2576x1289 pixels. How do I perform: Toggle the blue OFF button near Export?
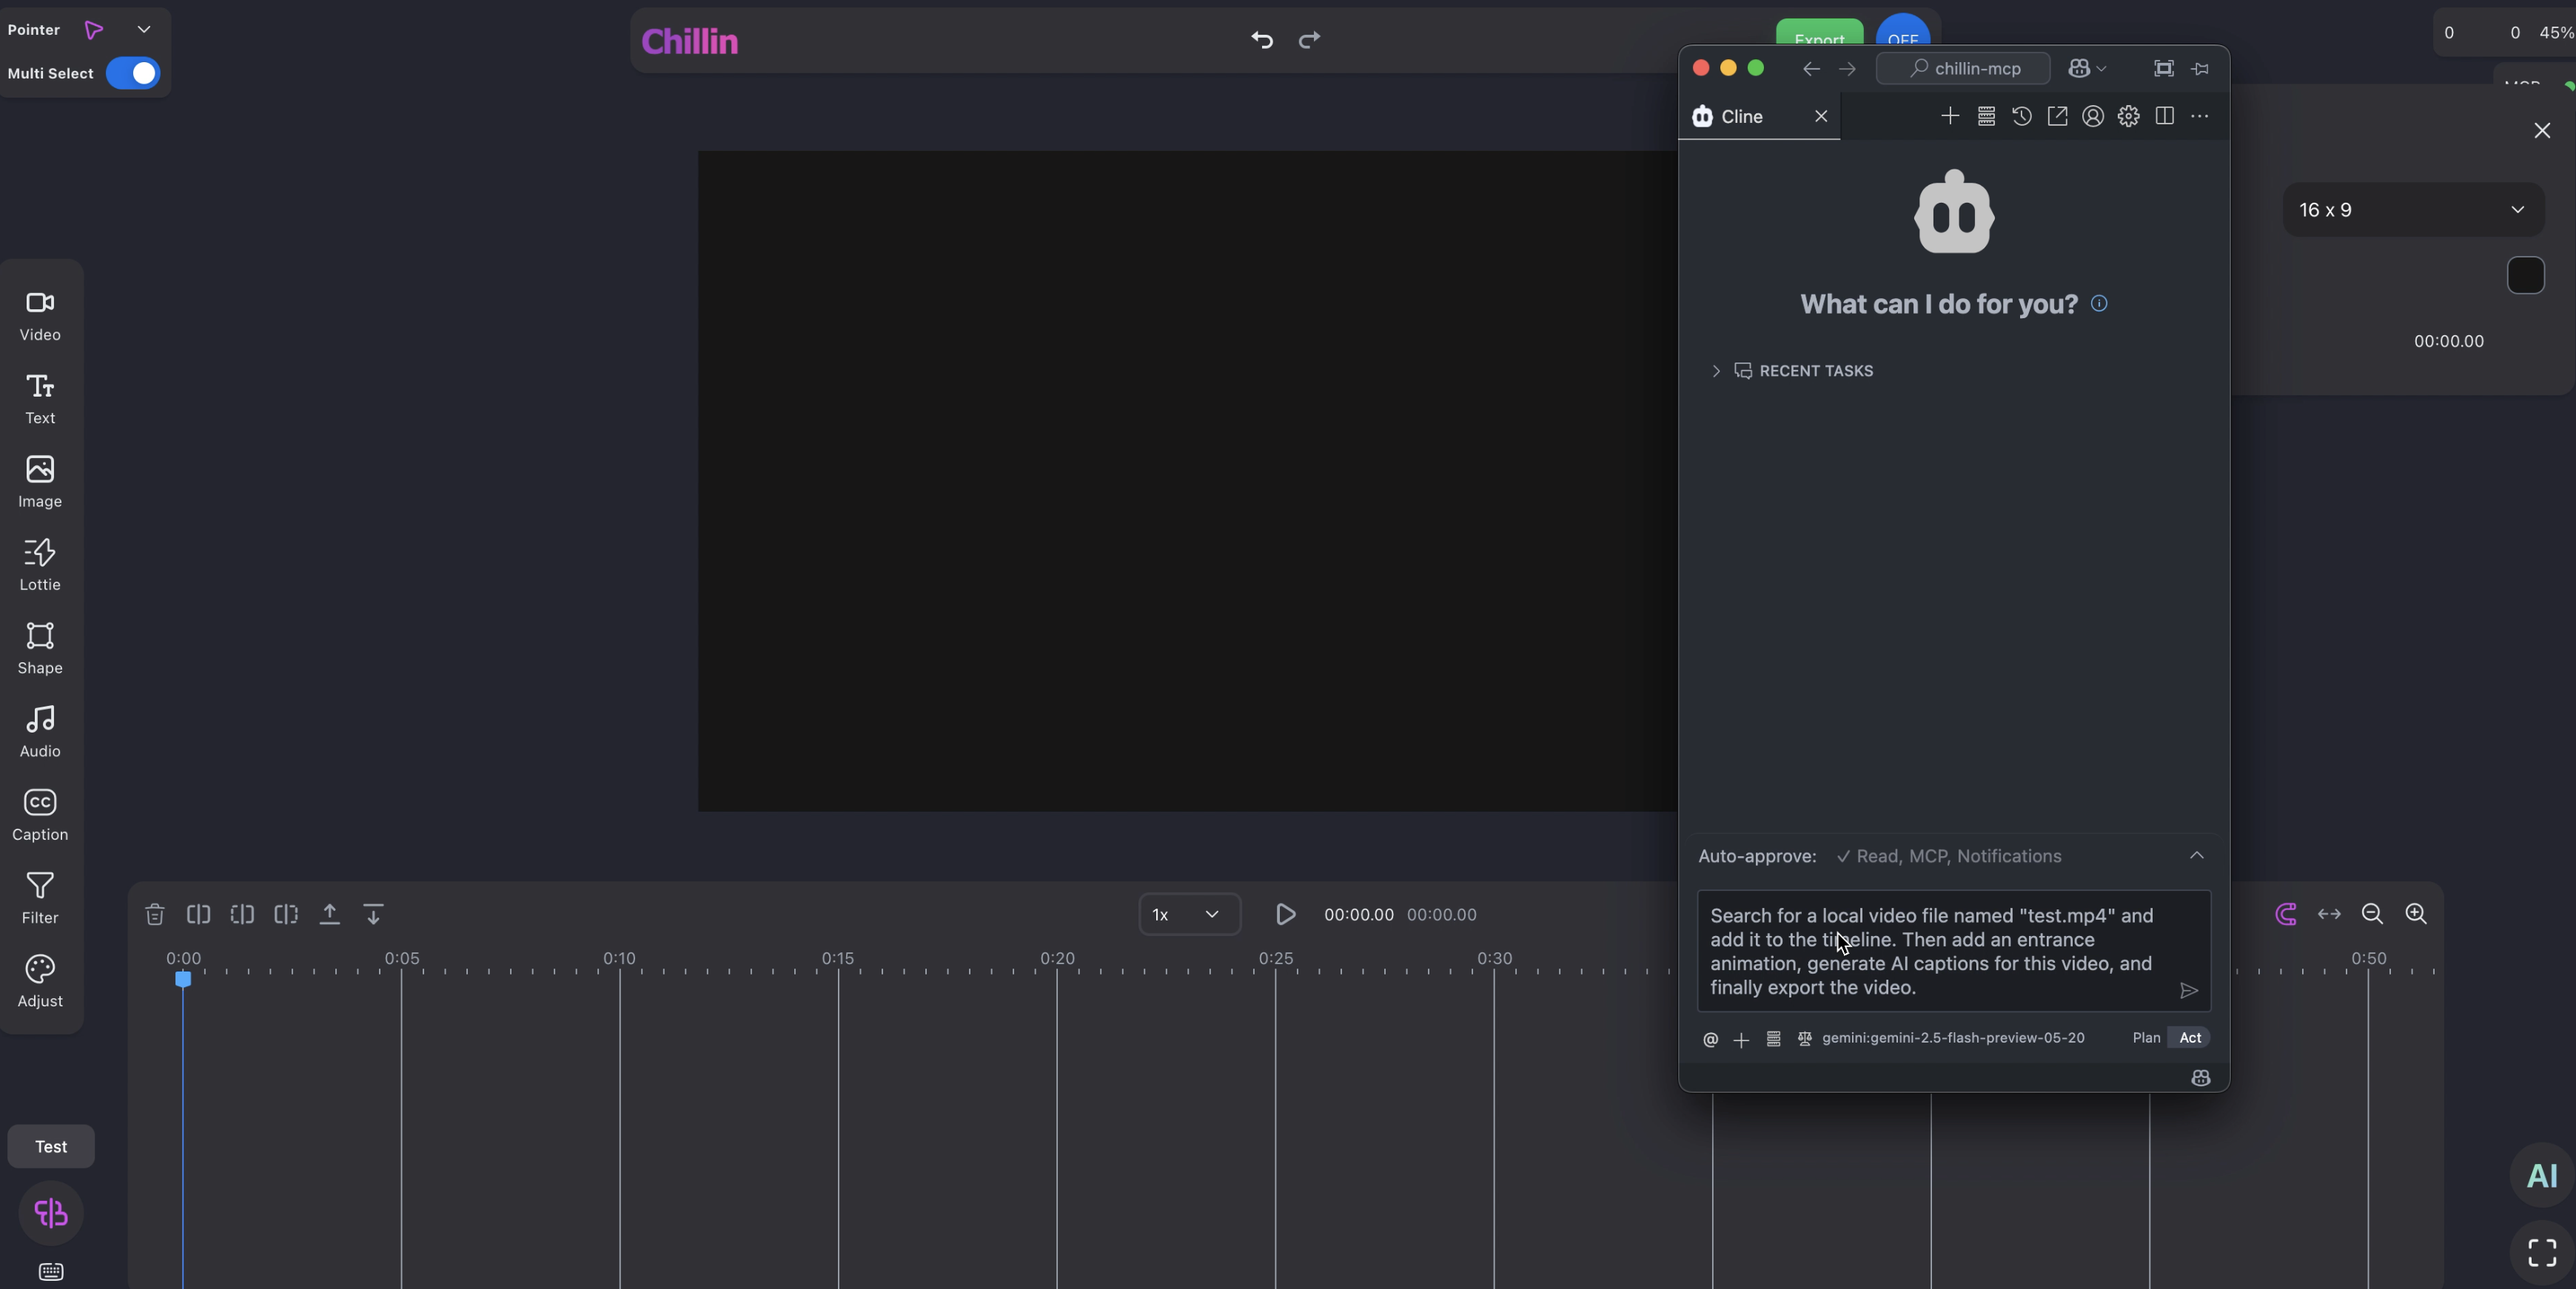pos(1902,31)
